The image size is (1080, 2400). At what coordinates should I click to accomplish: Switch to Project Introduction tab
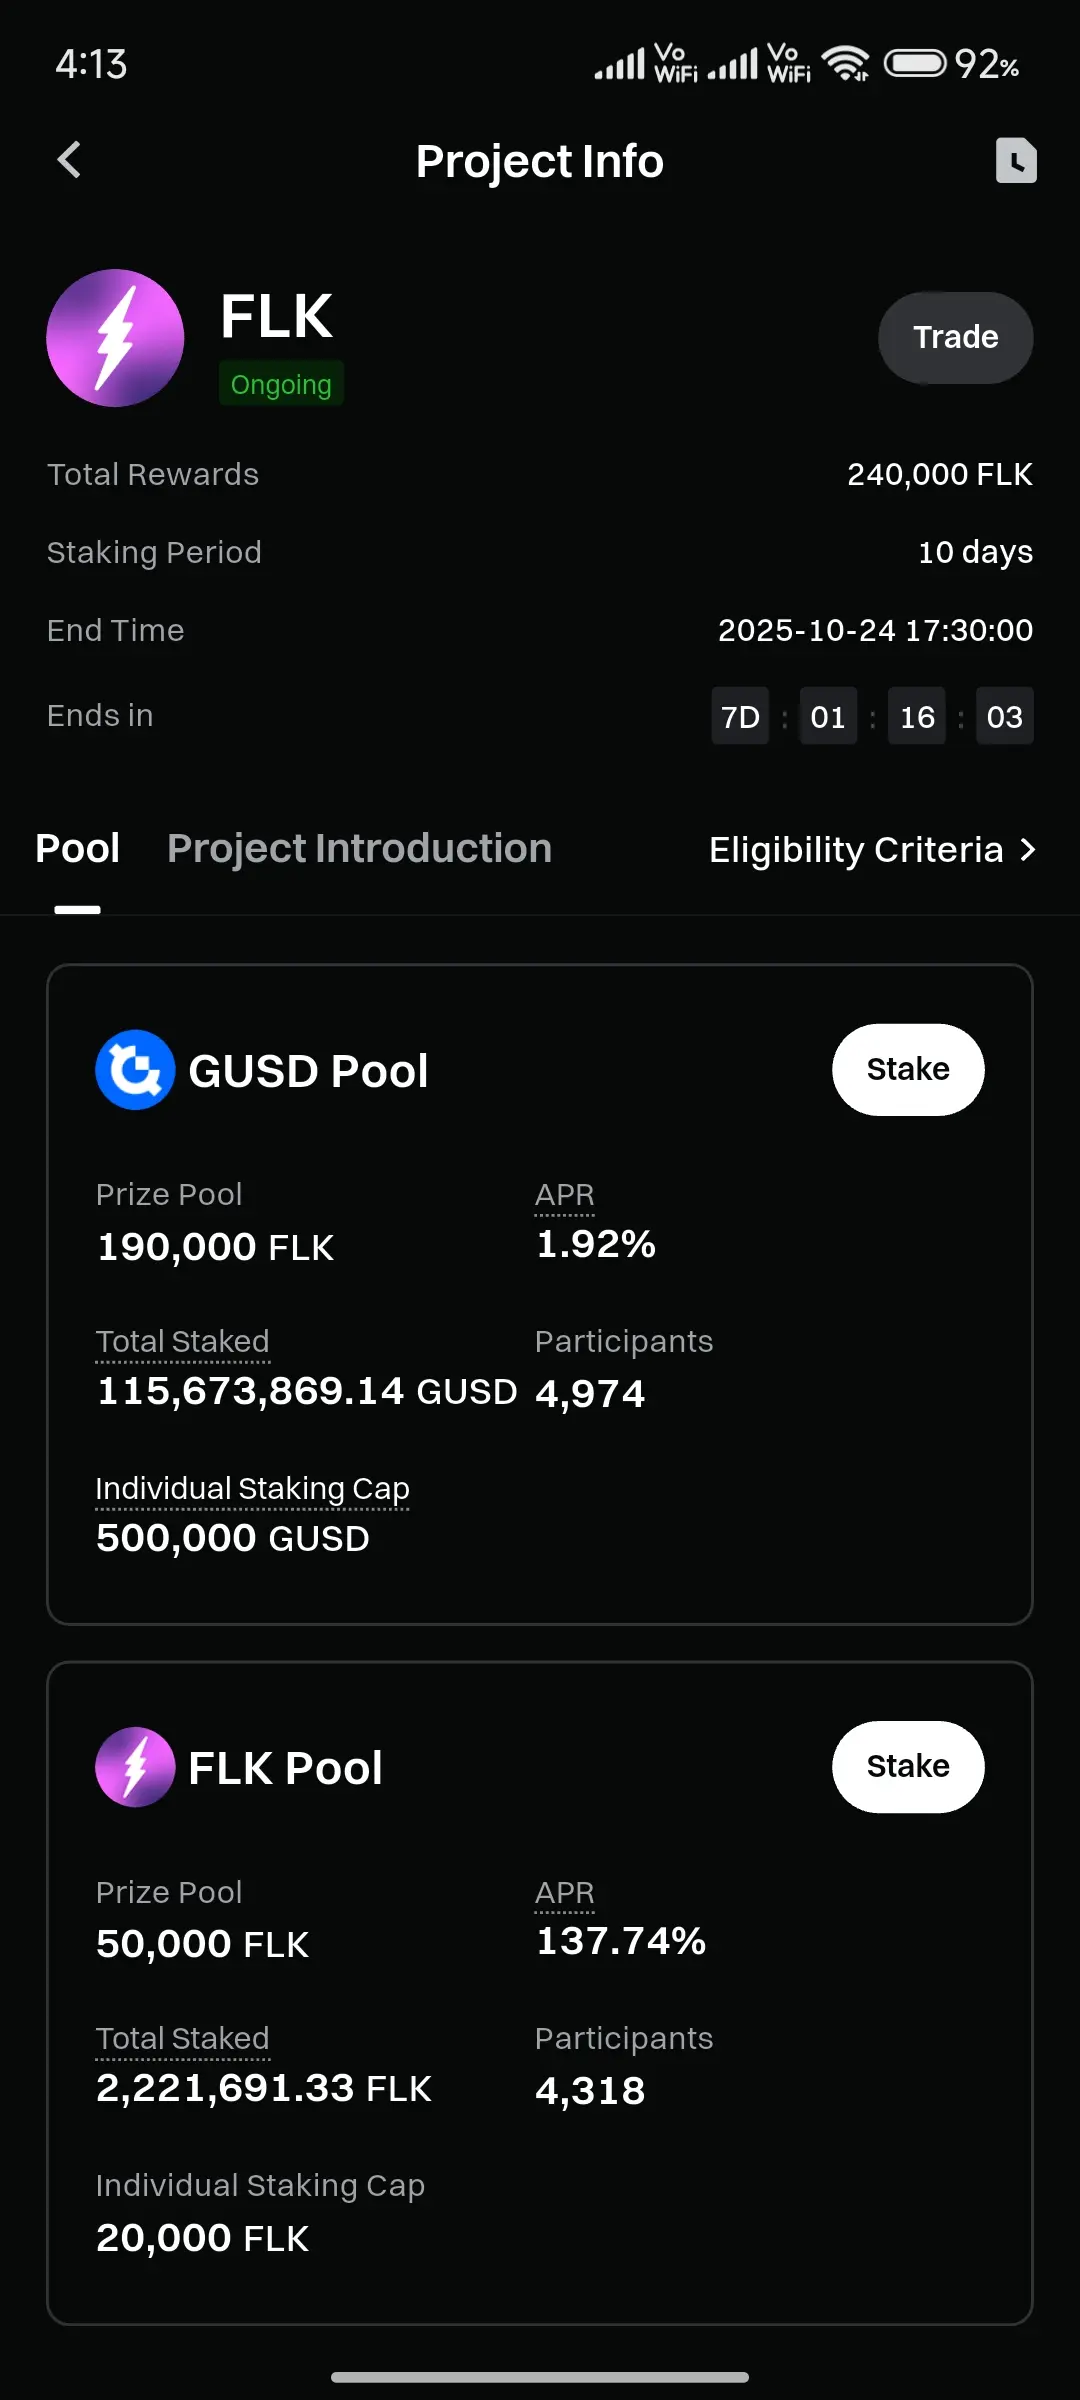359,849
